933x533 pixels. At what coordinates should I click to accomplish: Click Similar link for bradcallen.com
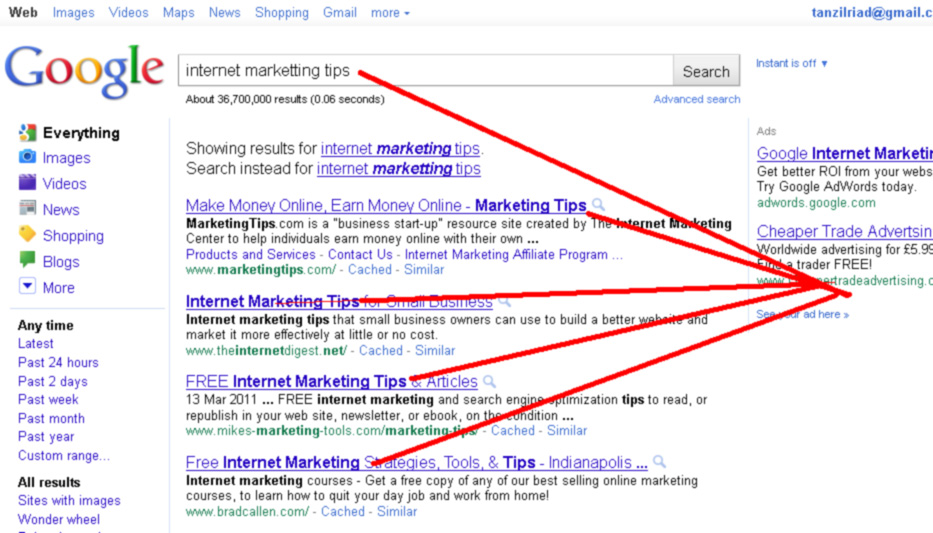point(397,511)
